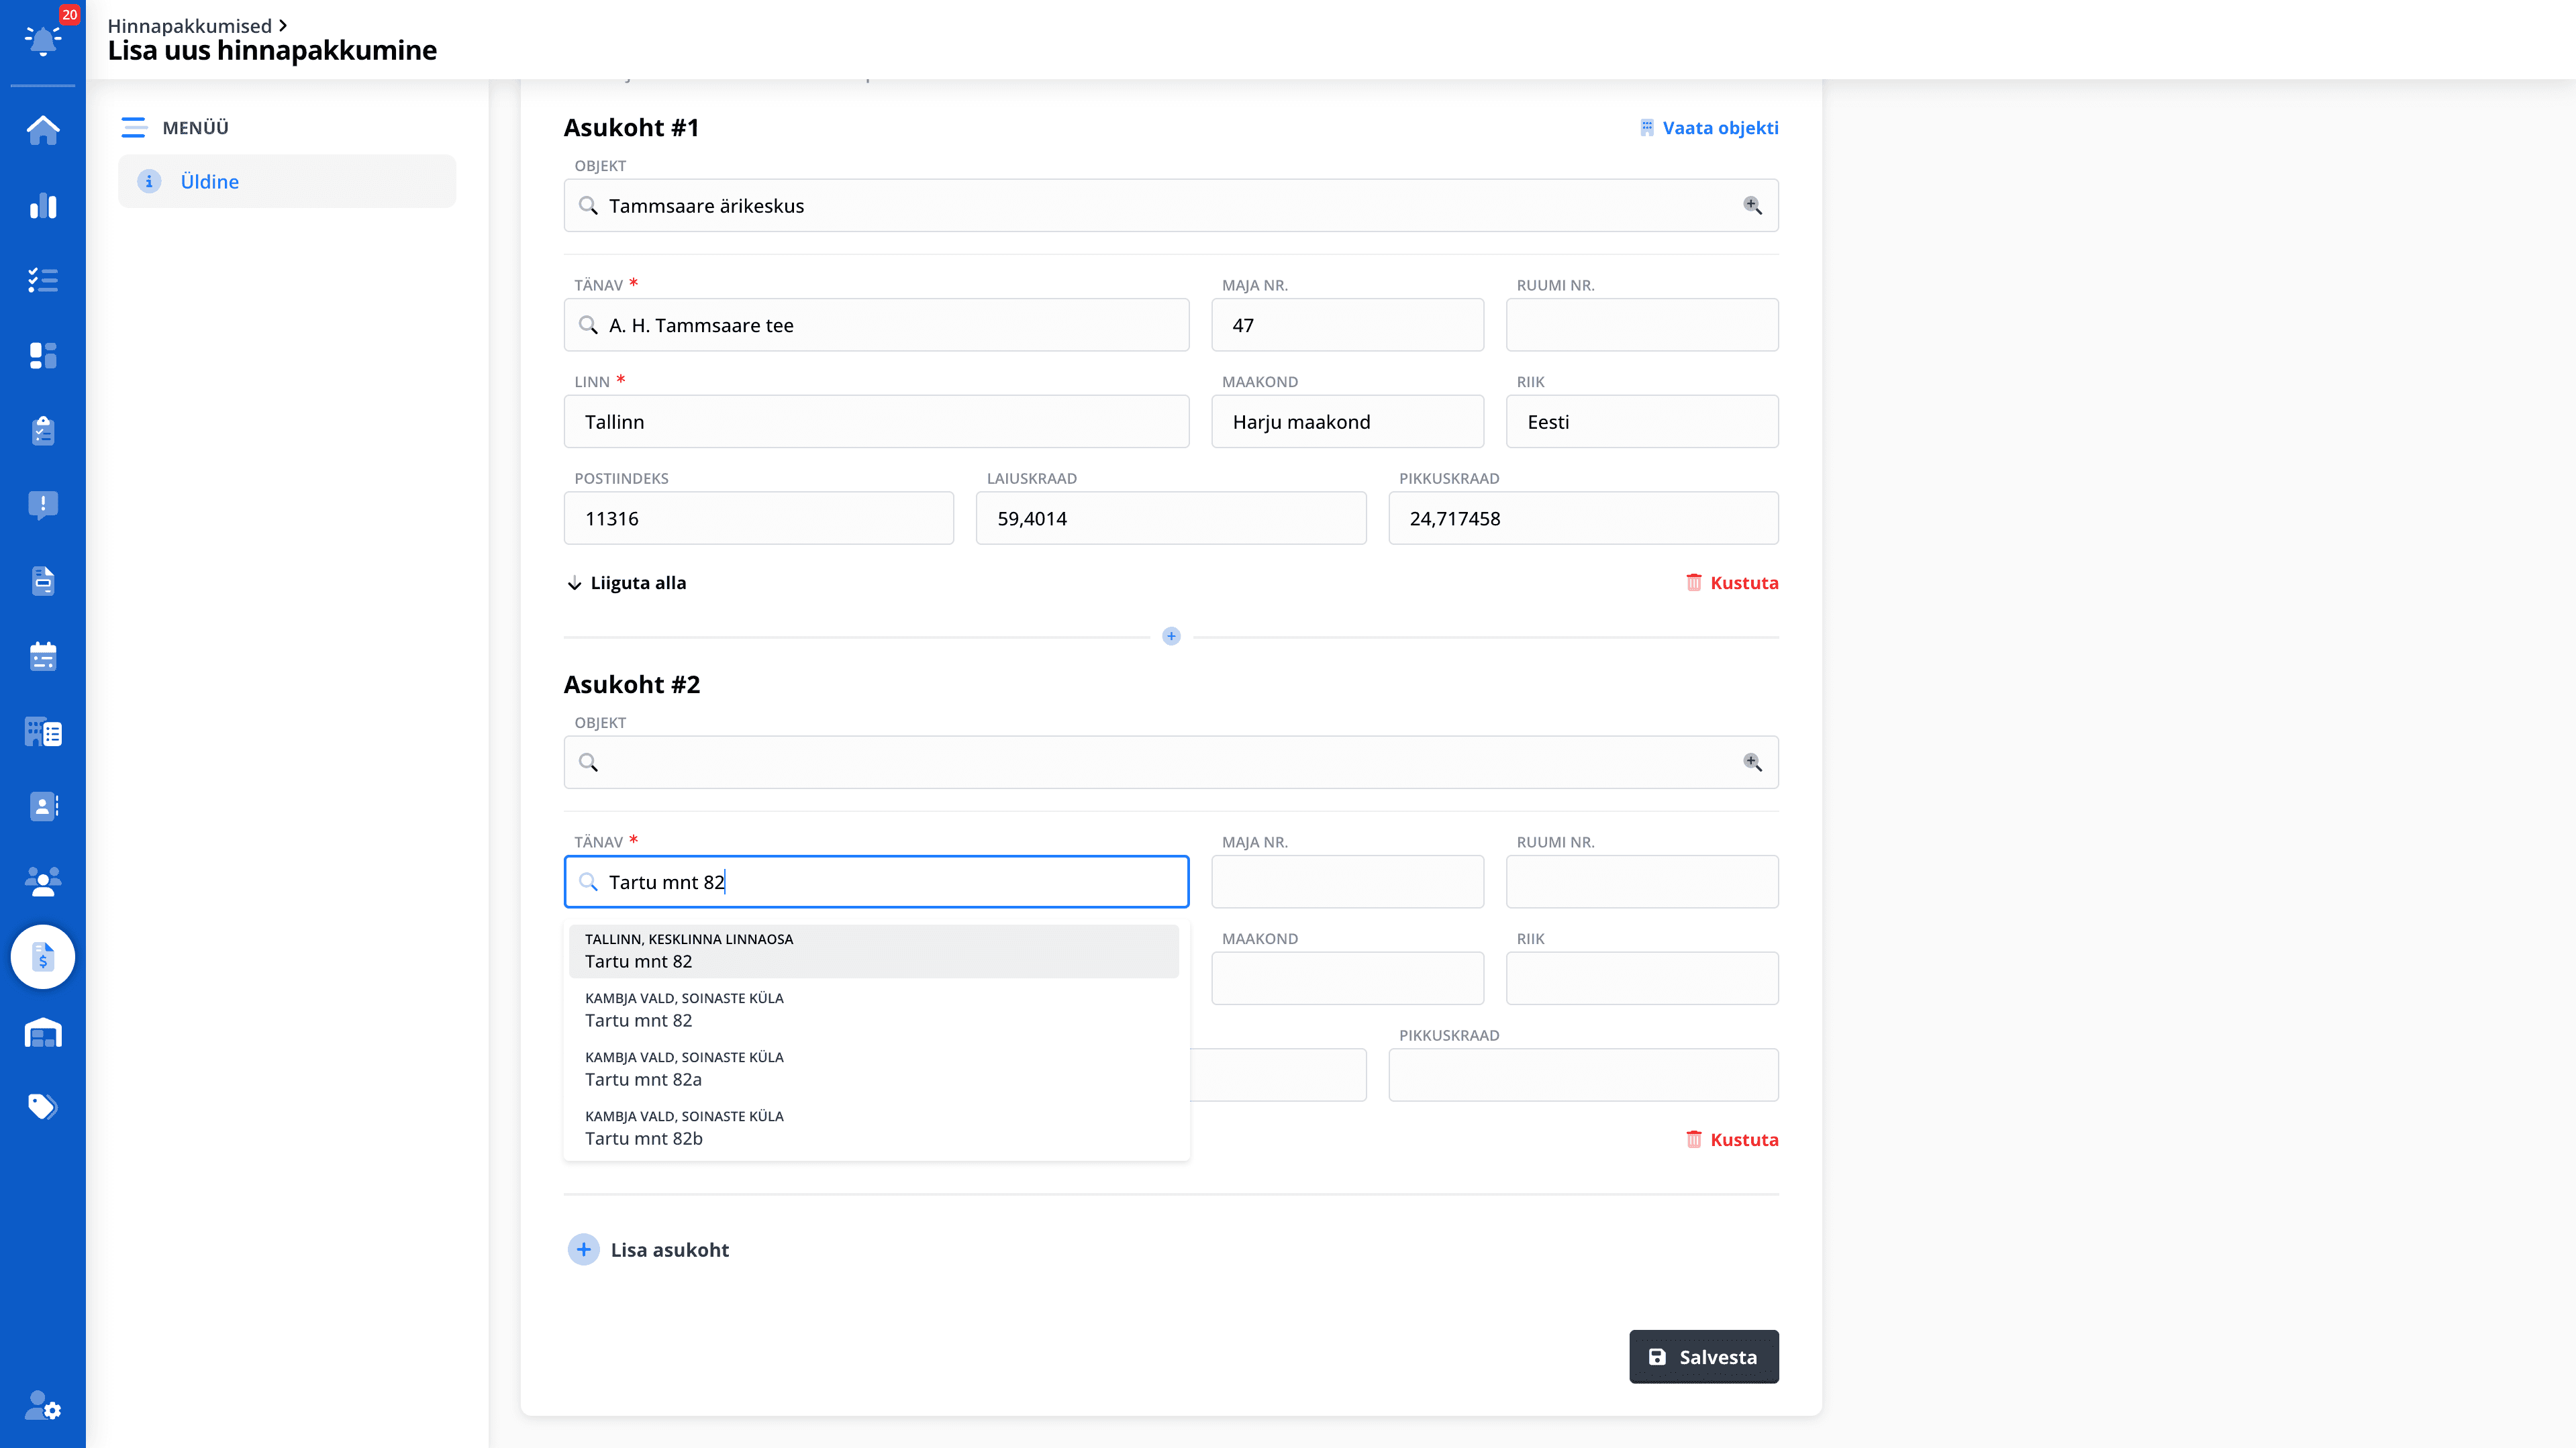Click empty Riik field in Asukoht #2
Image resolution: width=2576 pixels, height=1448 pixels.
point(1642,978)
